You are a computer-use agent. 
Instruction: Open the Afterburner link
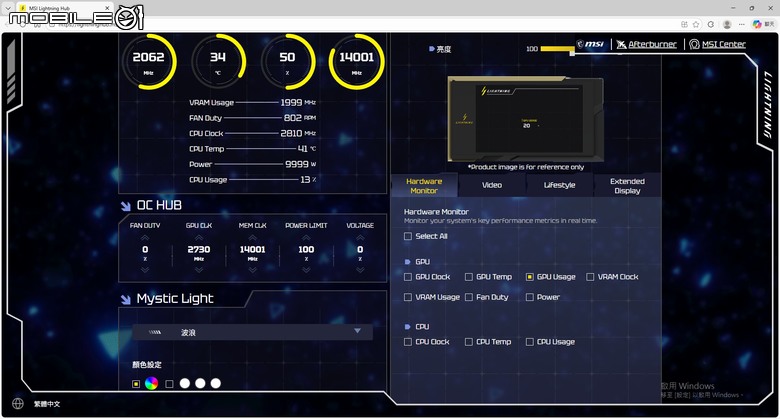click(x=652, y=44)
